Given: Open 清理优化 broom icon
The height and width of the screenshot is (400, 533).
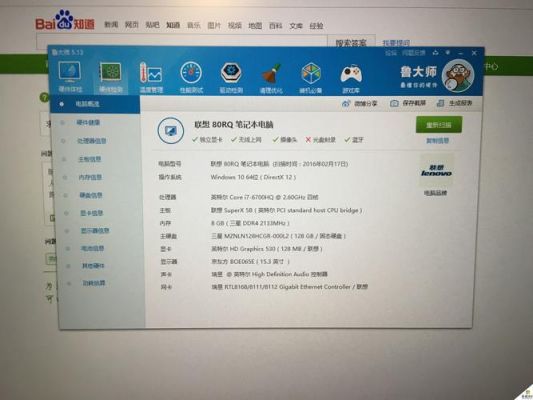Looking at the screenshot, I should pos(271,79).
